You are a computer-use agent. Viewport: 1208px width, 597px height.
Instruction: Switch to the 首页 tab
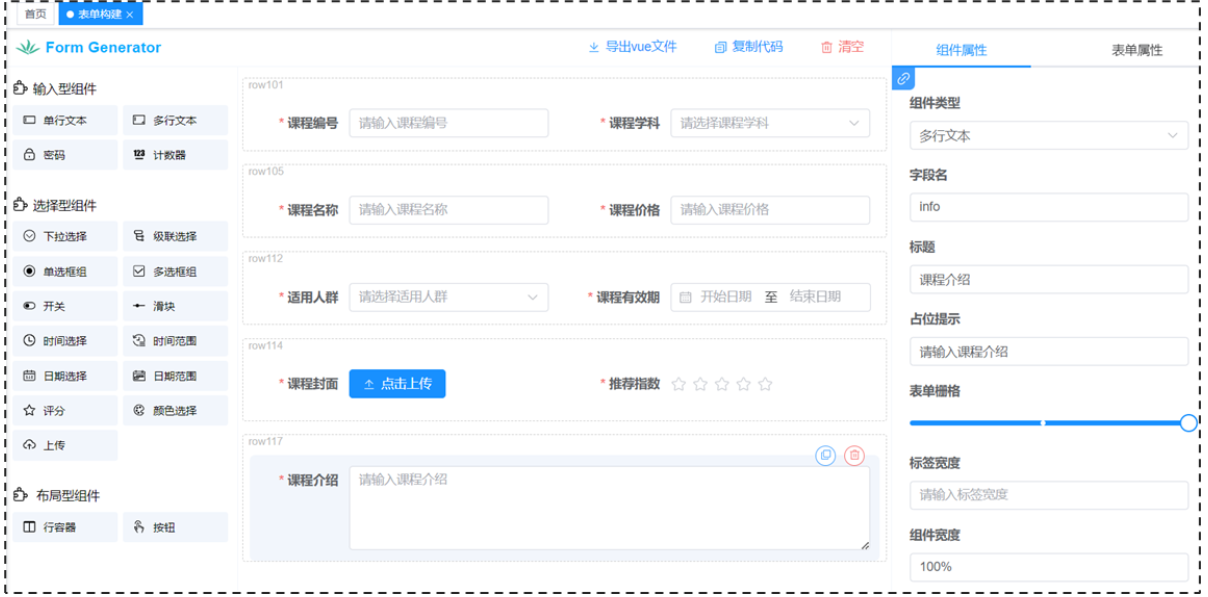coord(35,15)
